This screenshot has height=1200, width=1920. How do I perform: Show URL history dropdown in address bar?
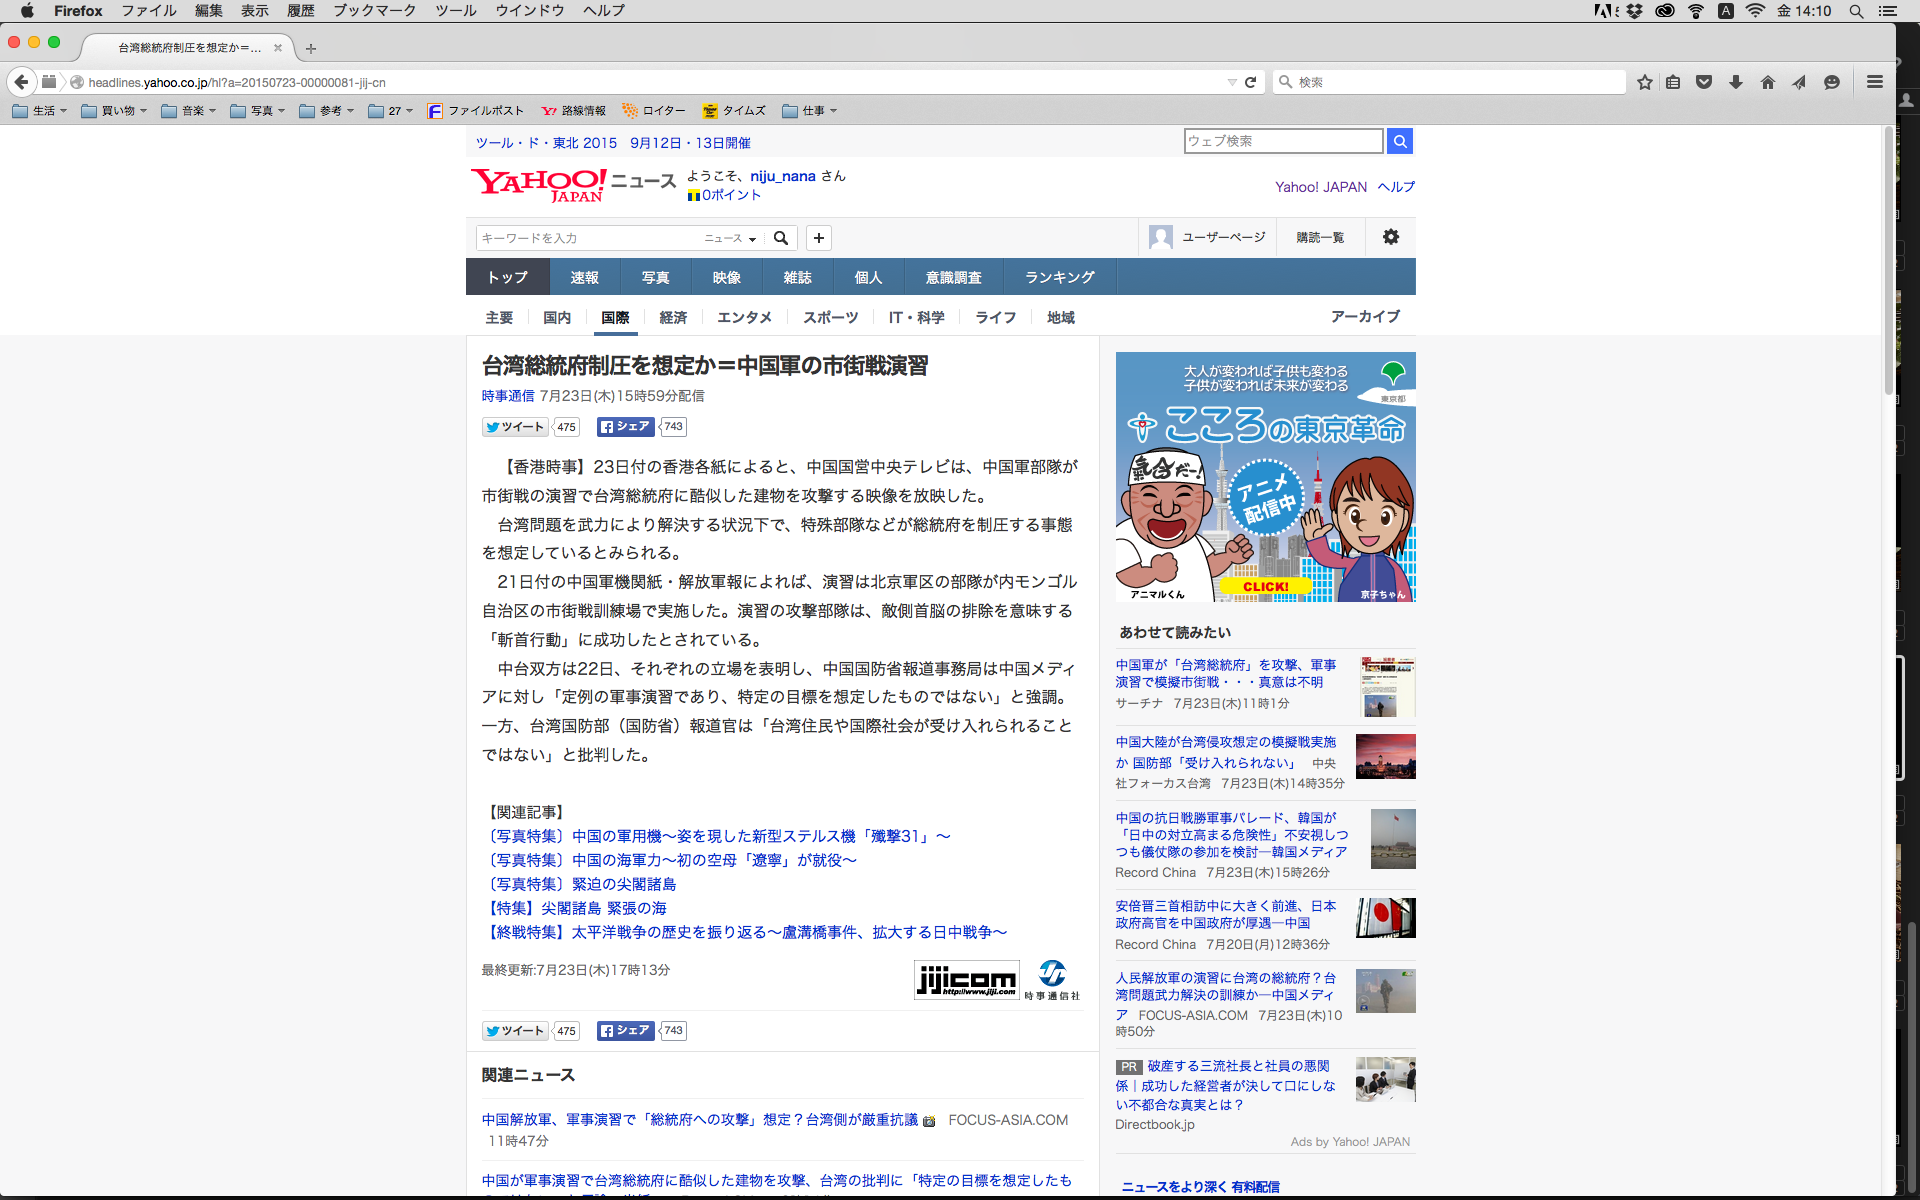[1232, 82]
